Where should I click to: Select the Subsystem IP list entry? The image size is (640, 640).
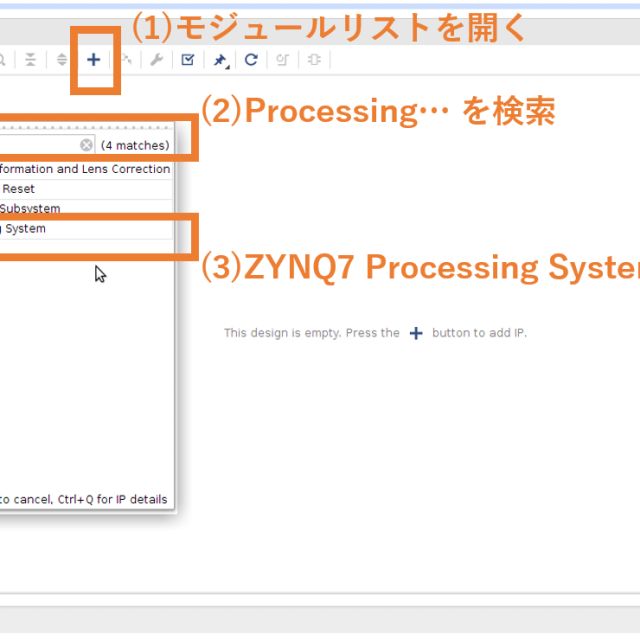[x=30, y=209]
